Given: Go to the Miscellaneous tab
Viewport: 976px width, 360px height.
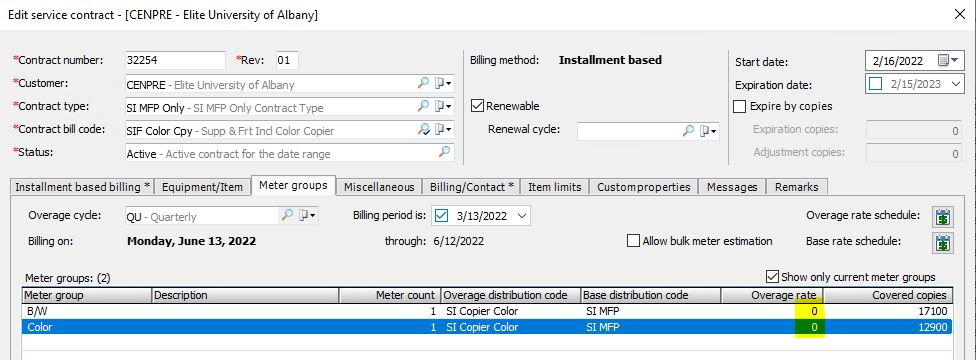Looking at the screenshot, I should pyautogui.click(x=378, y=187).
